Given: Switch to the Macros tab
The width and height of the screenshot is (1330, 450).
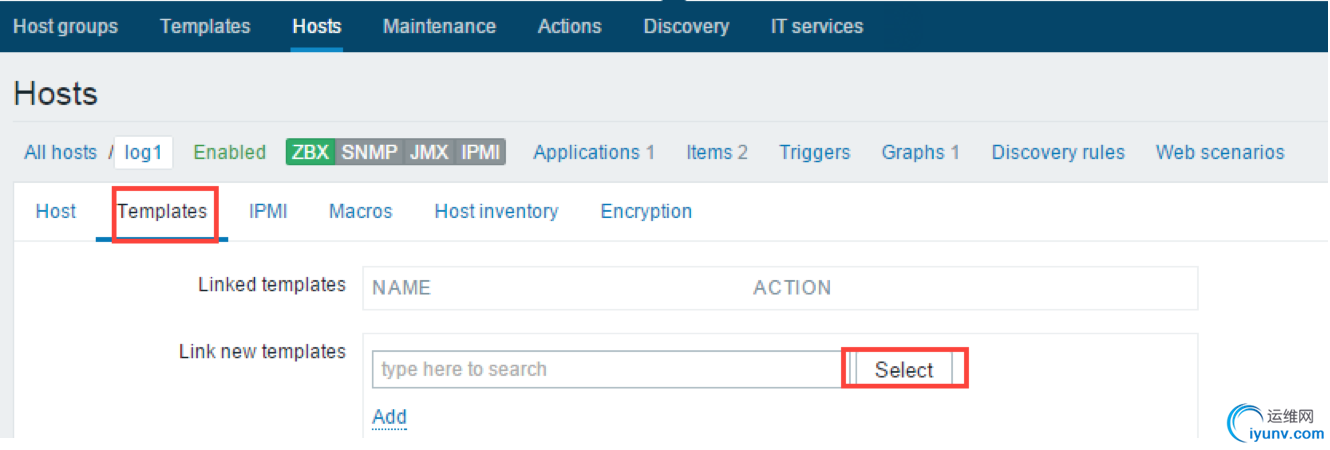Looking at the screenshot, I should [360, 212].
